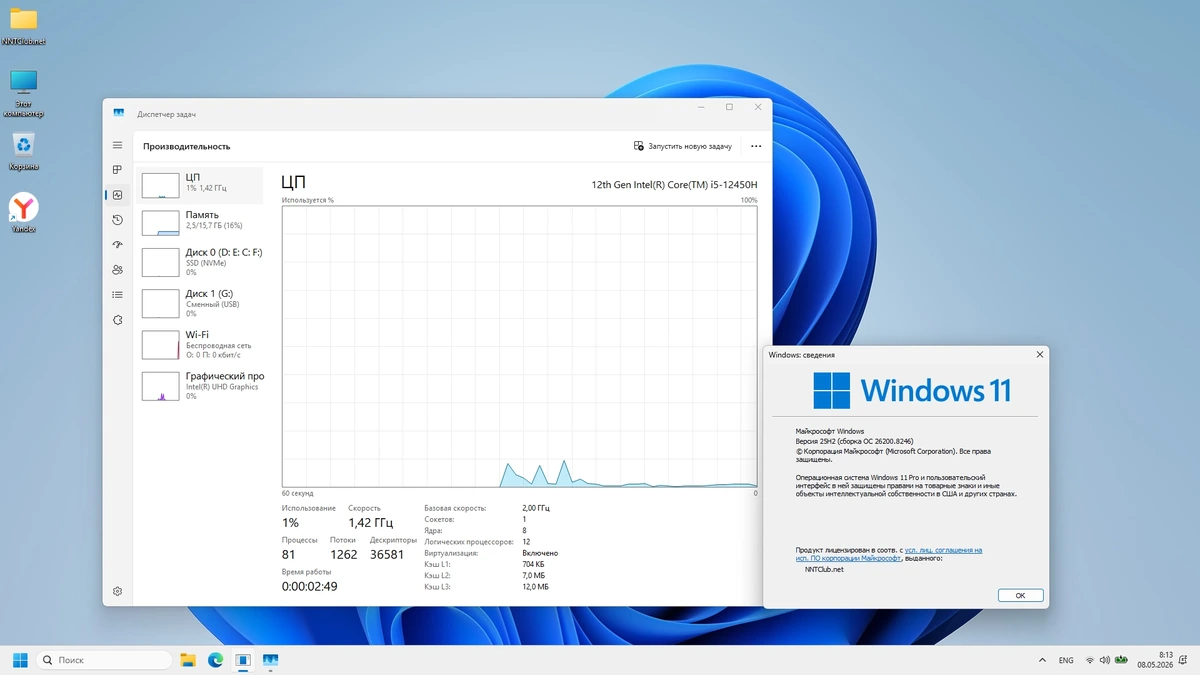The height and width of the screenshot is (675, 1200).
Task: Click the uptime value 0:00:02:49
Action: (x=309, y=587)
